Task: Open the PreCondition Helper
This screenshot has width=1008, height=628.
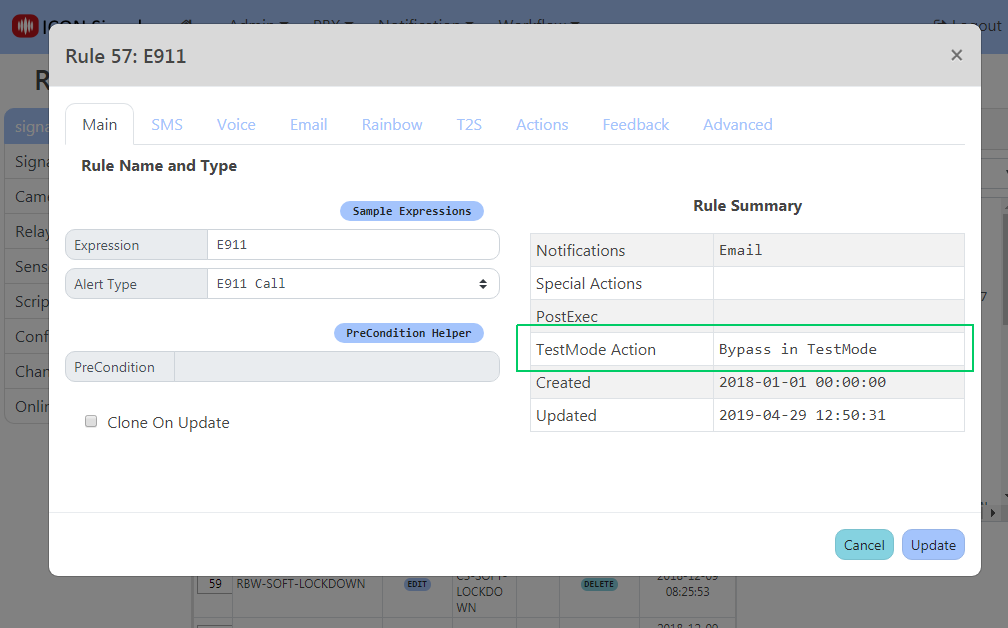Action: tap(408, 333)
